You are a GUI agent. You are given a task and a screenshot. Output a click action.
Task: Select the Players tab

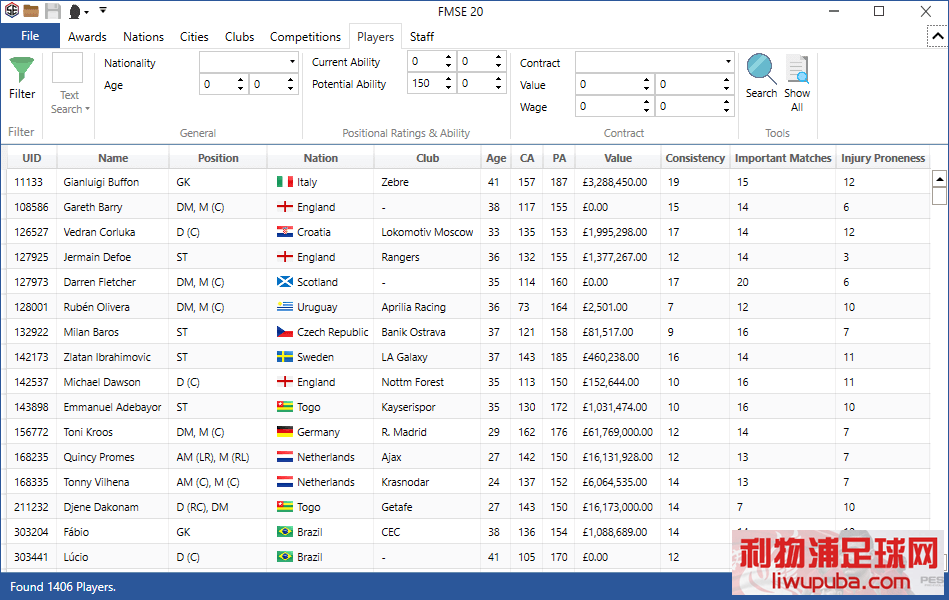coord(375,37)
